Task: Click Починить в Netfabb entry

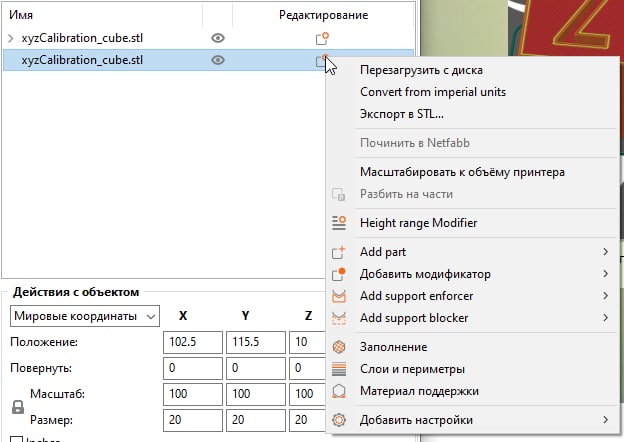Action: pyautogui.click(x=415, y=143)
